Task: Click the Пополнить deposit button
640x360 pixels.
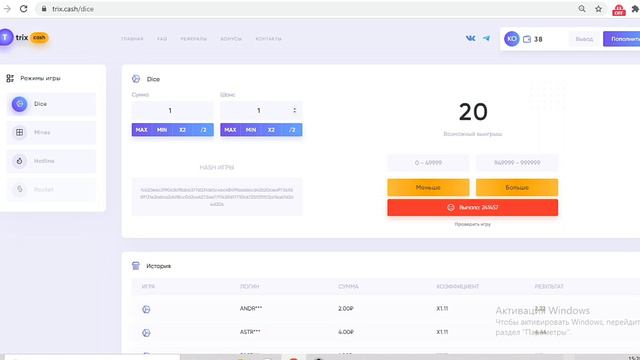Action: [622, 39]
